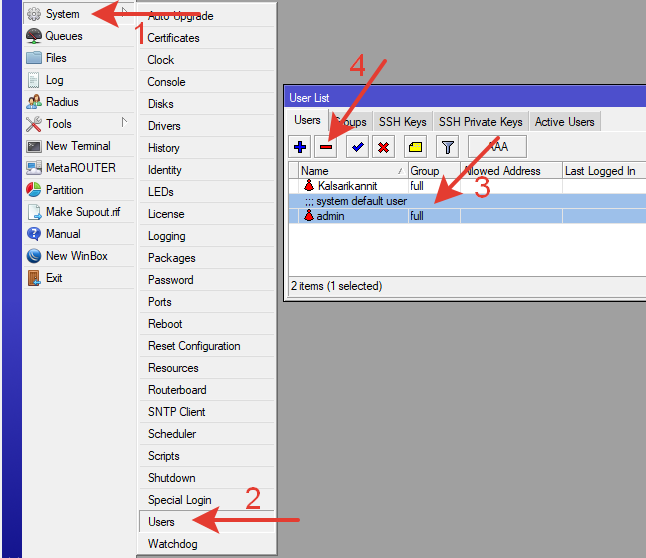
Task: Add a new user with plus button
Action: 300,147
